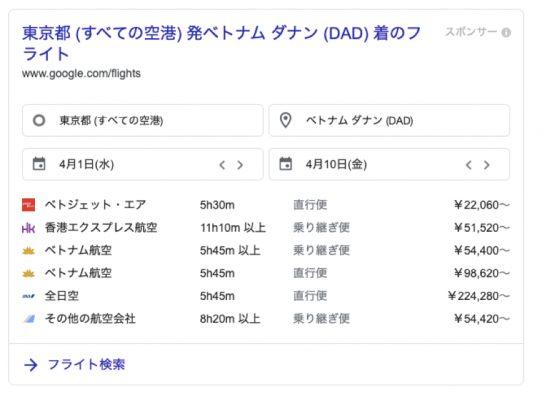The height and width of the screenshot is (400, 542).
Task: Click 直行便 in the ベトジェット・エア row
Action: point(310,205)
